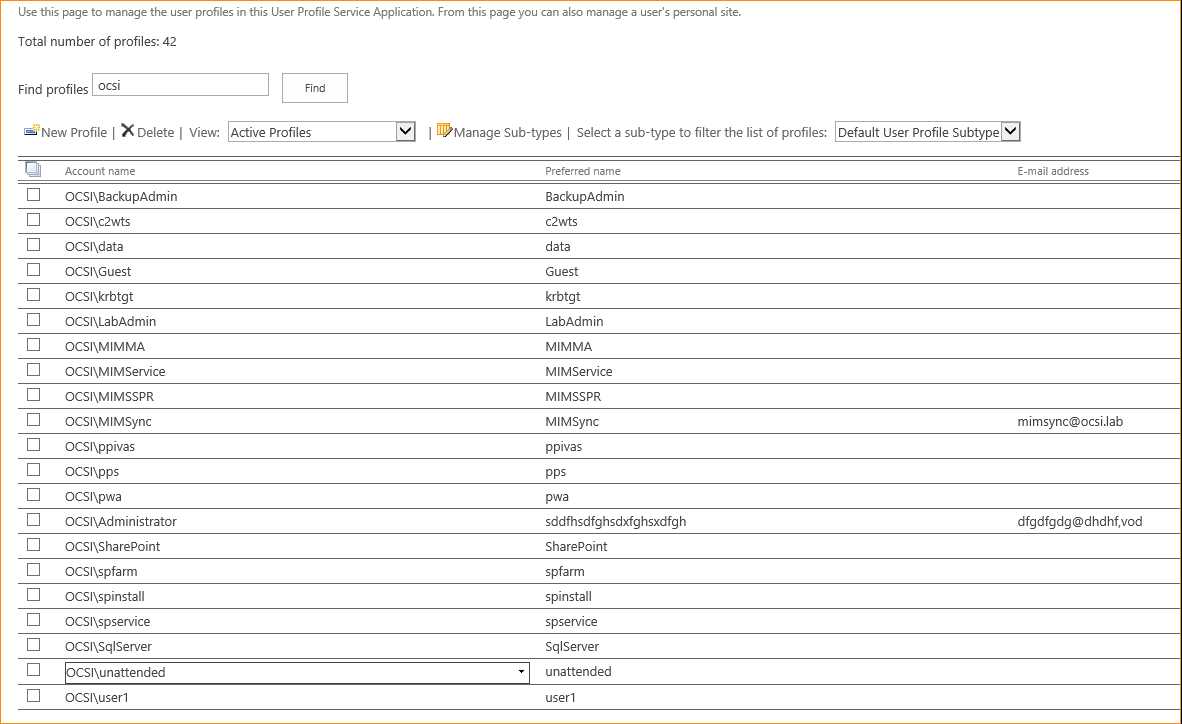Viewport: 1182px width, 724px height.
Task: Check the OCSI\data row checkbox
Action: (33, 244)
